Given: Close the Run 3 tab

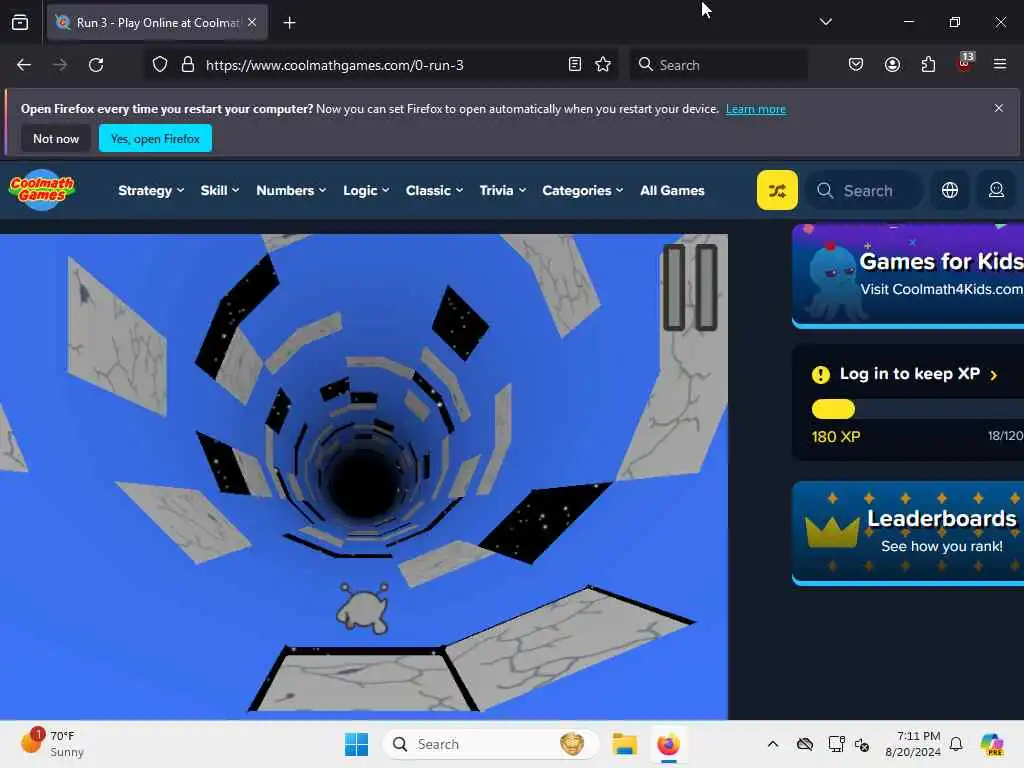Looking at the screenshot, I should click(252, 22).
